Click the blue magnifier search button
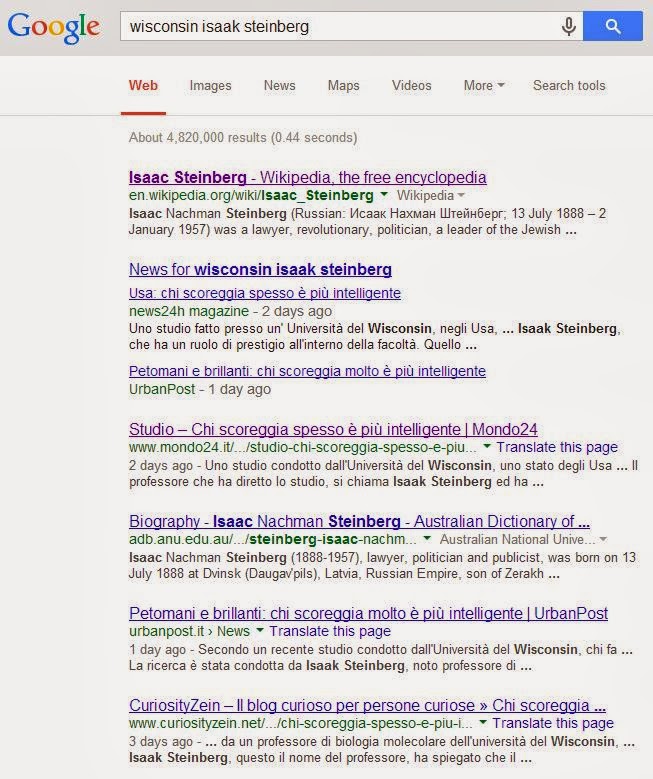 click(x=613, y=26)
